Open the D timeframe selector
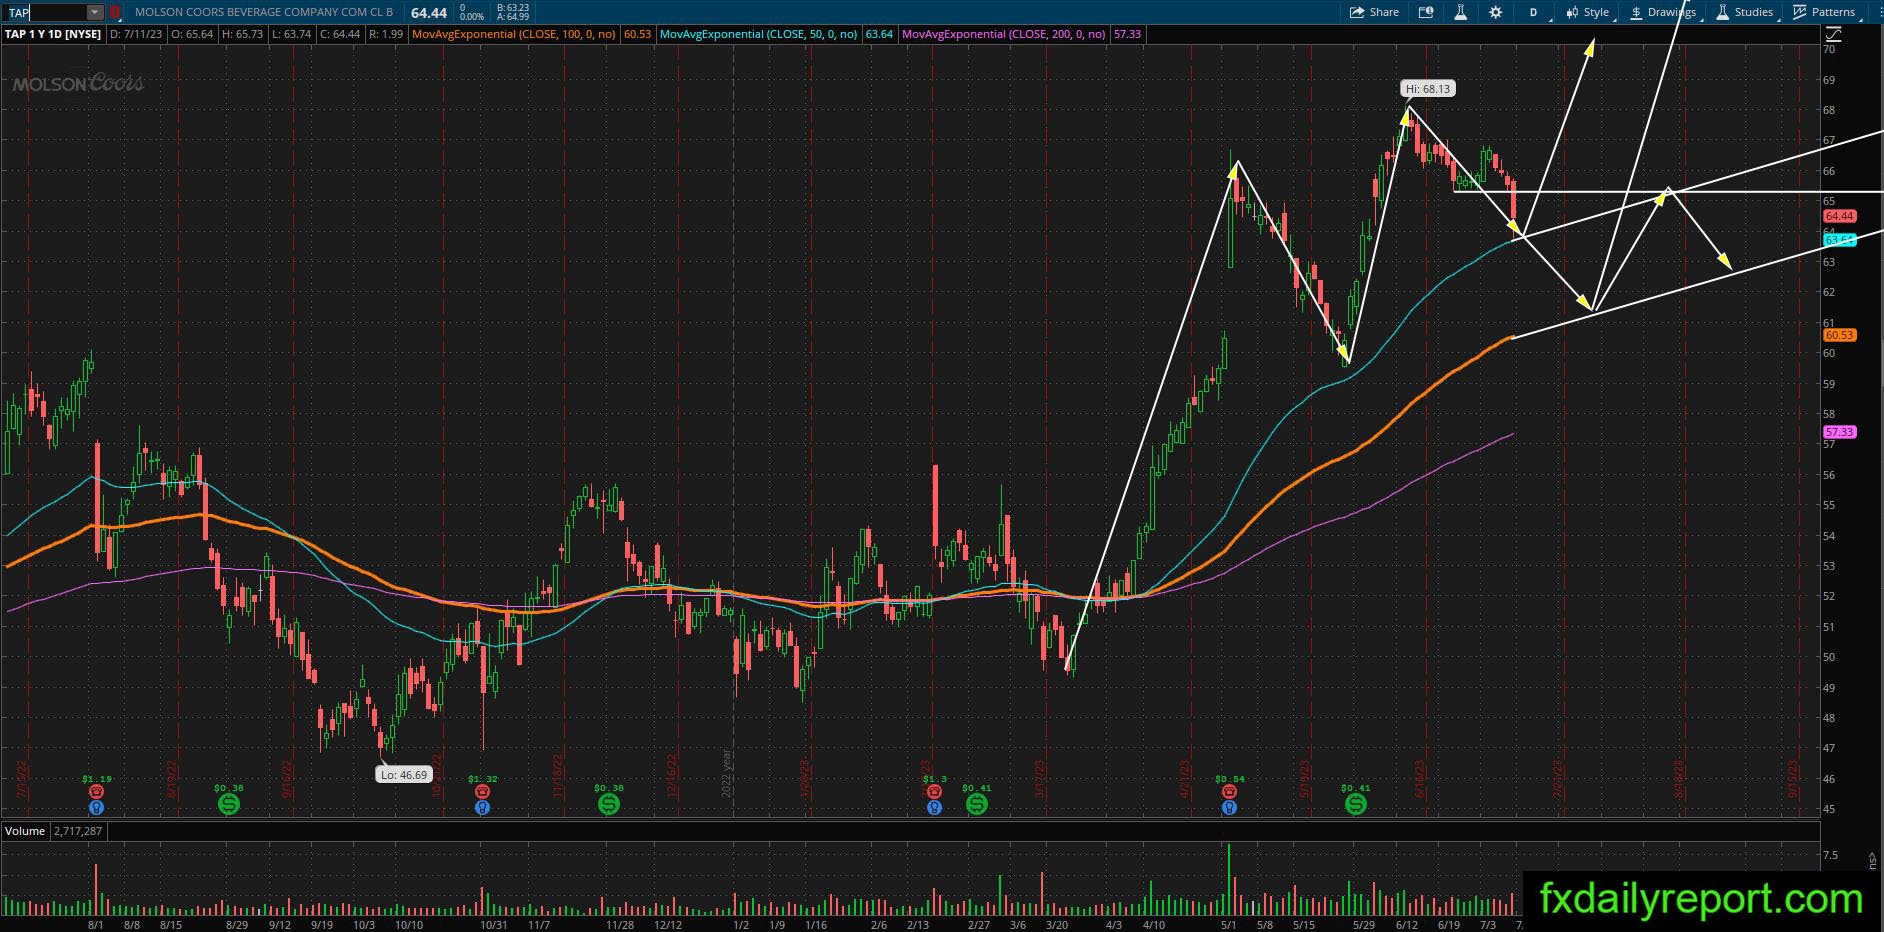 [1534, 12]
